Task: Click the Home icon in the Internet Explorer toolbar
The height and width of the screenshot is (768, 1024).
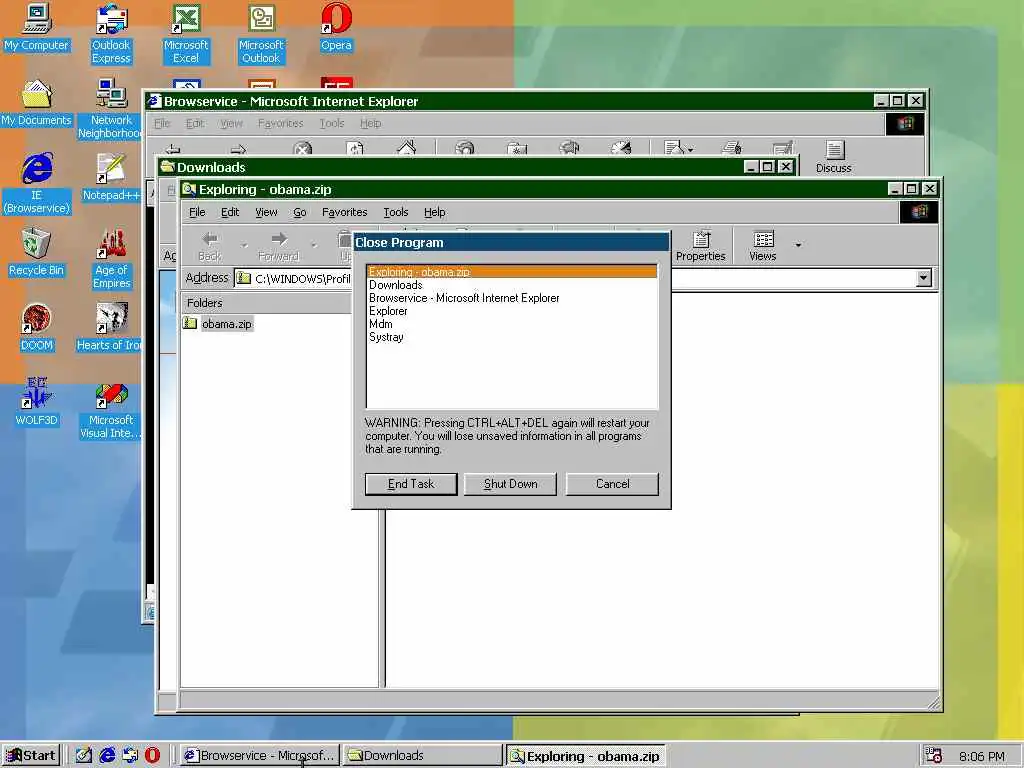Action: click(x=406, y=148)
